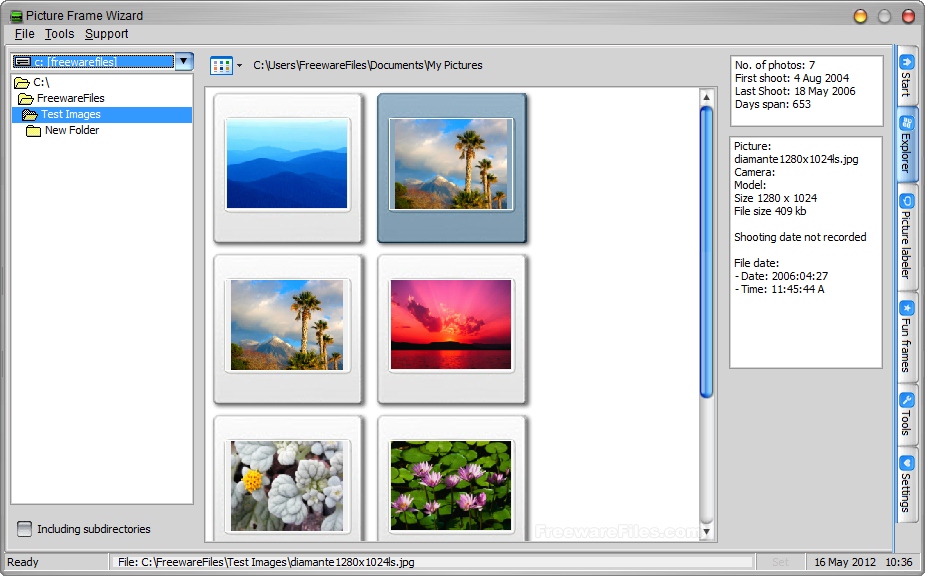Click the New Folder folder icon

pyautogui.click(x=33, y=130)
